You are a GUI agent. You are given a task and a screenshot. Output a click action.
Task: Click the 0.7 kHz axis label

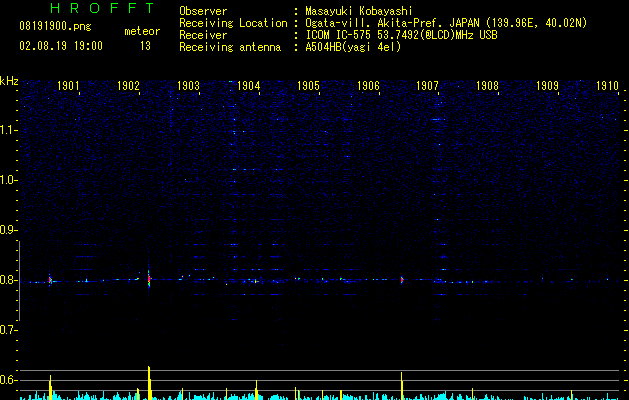8,330
